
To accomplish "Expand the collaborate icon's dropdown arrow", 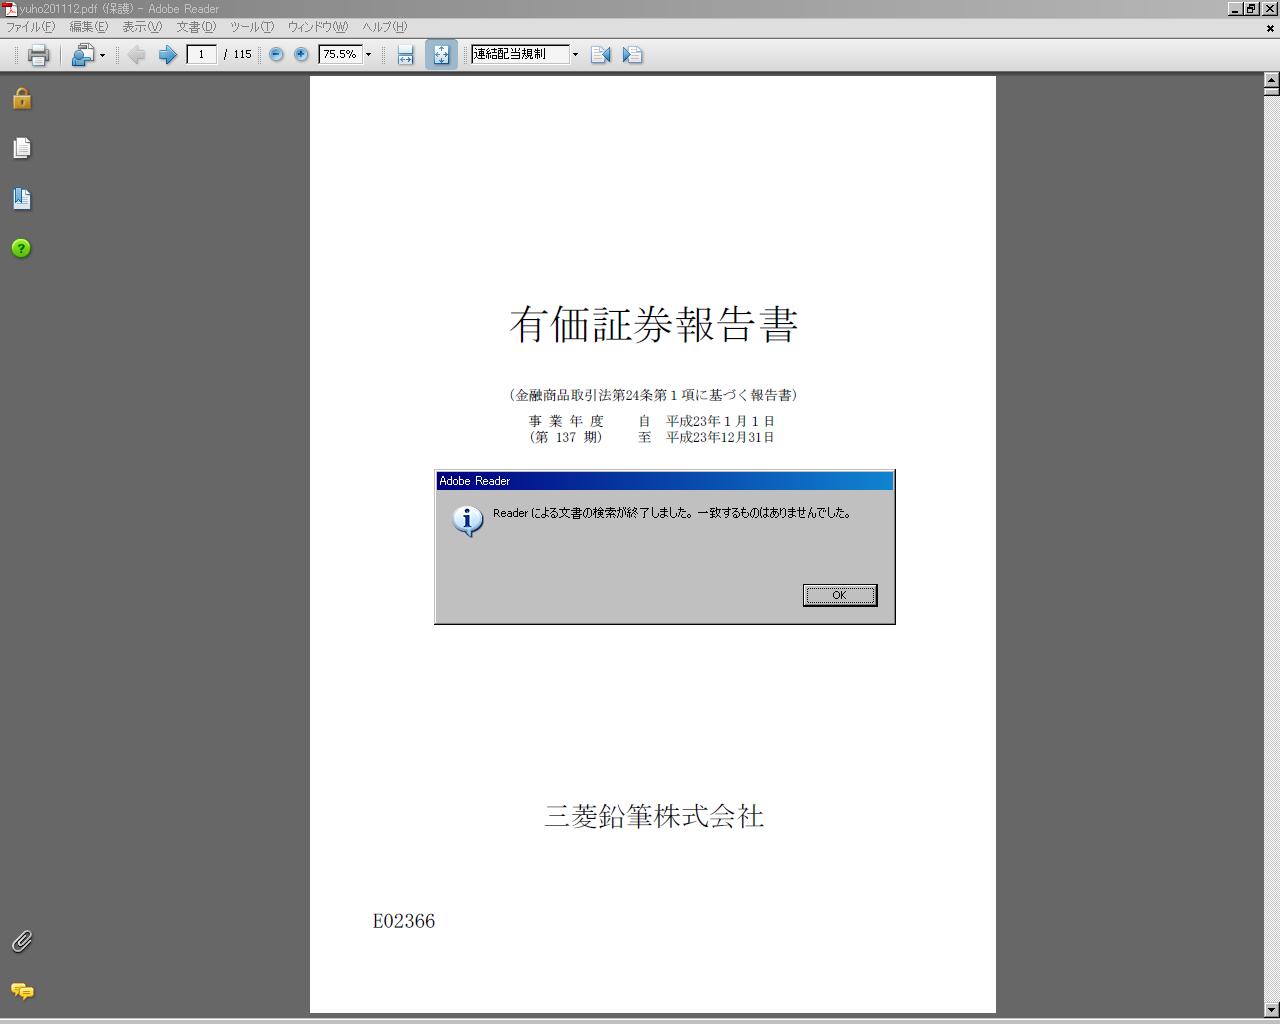I will click(102, 55).
